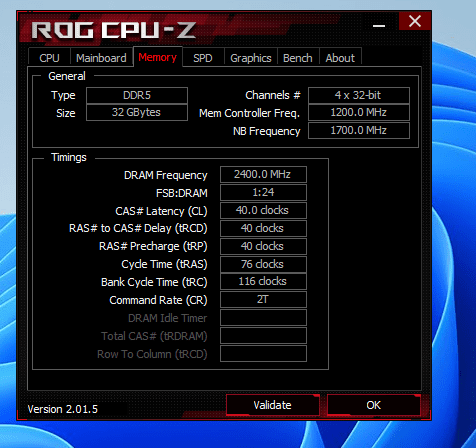Viewport: 476px width, 448px height.
Task: Click the FSB:DRAM value 1:24
Action: click(263, 192)
